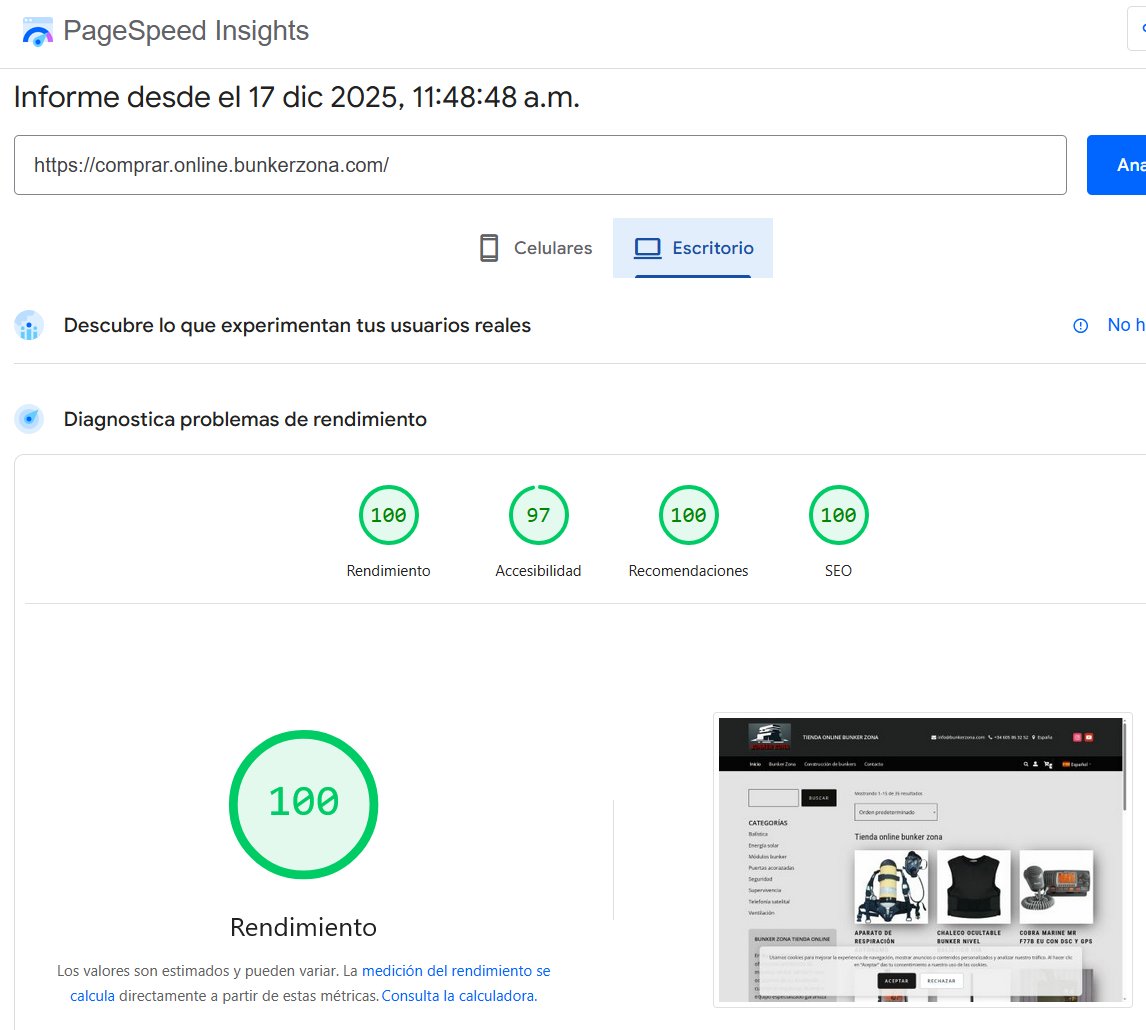Screen dimensions: 1146x1030
Task: Click the PageSpeed Insights logo icon
Action: [38, 32]
